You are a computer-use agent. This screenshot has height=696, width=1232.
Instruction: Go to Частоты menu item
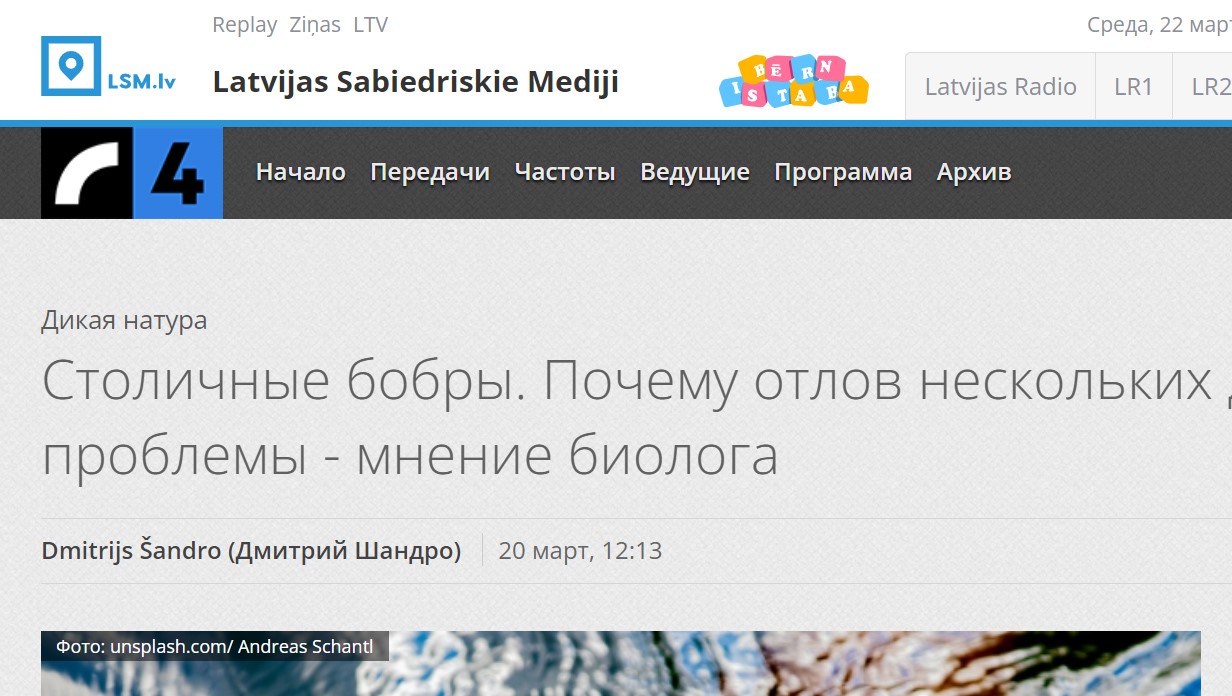click(x=565, y=172)
